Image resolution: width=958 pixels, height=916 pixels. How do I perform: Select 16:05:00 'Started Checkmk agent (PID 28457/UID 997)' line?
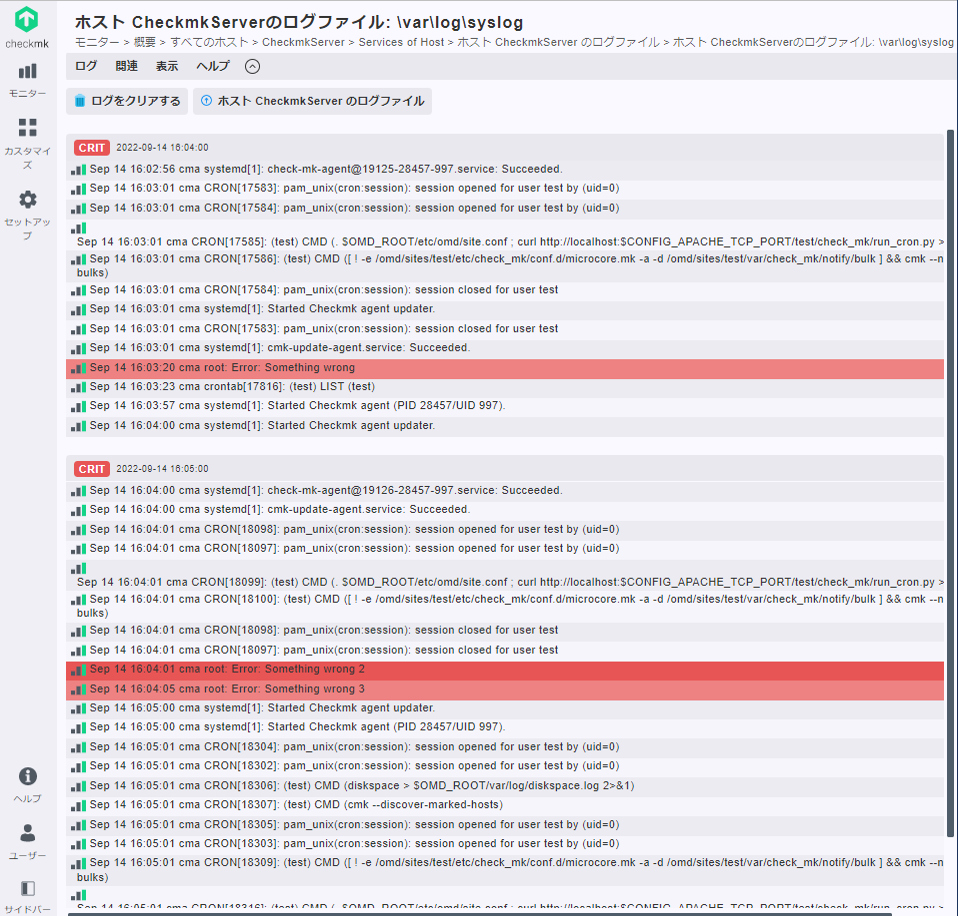coord(505,727)
